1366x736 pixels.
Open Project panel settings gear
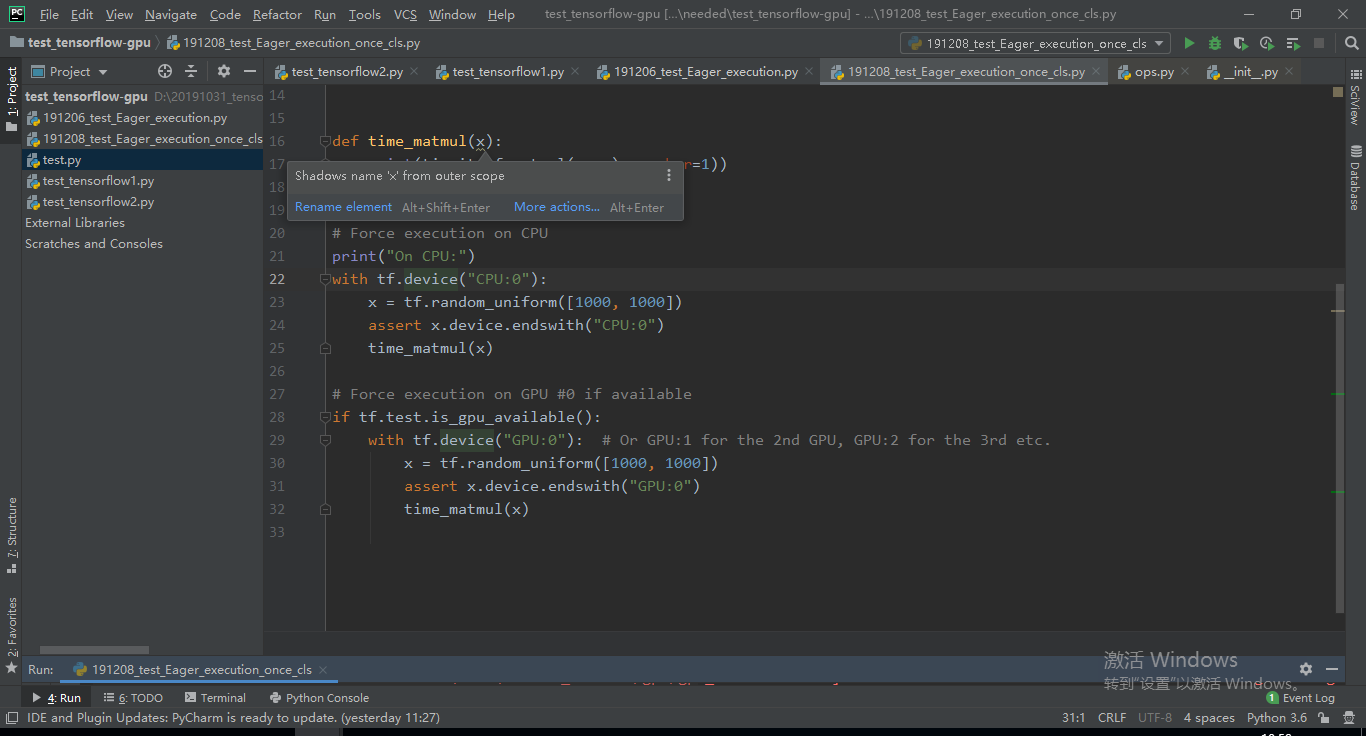223,71
